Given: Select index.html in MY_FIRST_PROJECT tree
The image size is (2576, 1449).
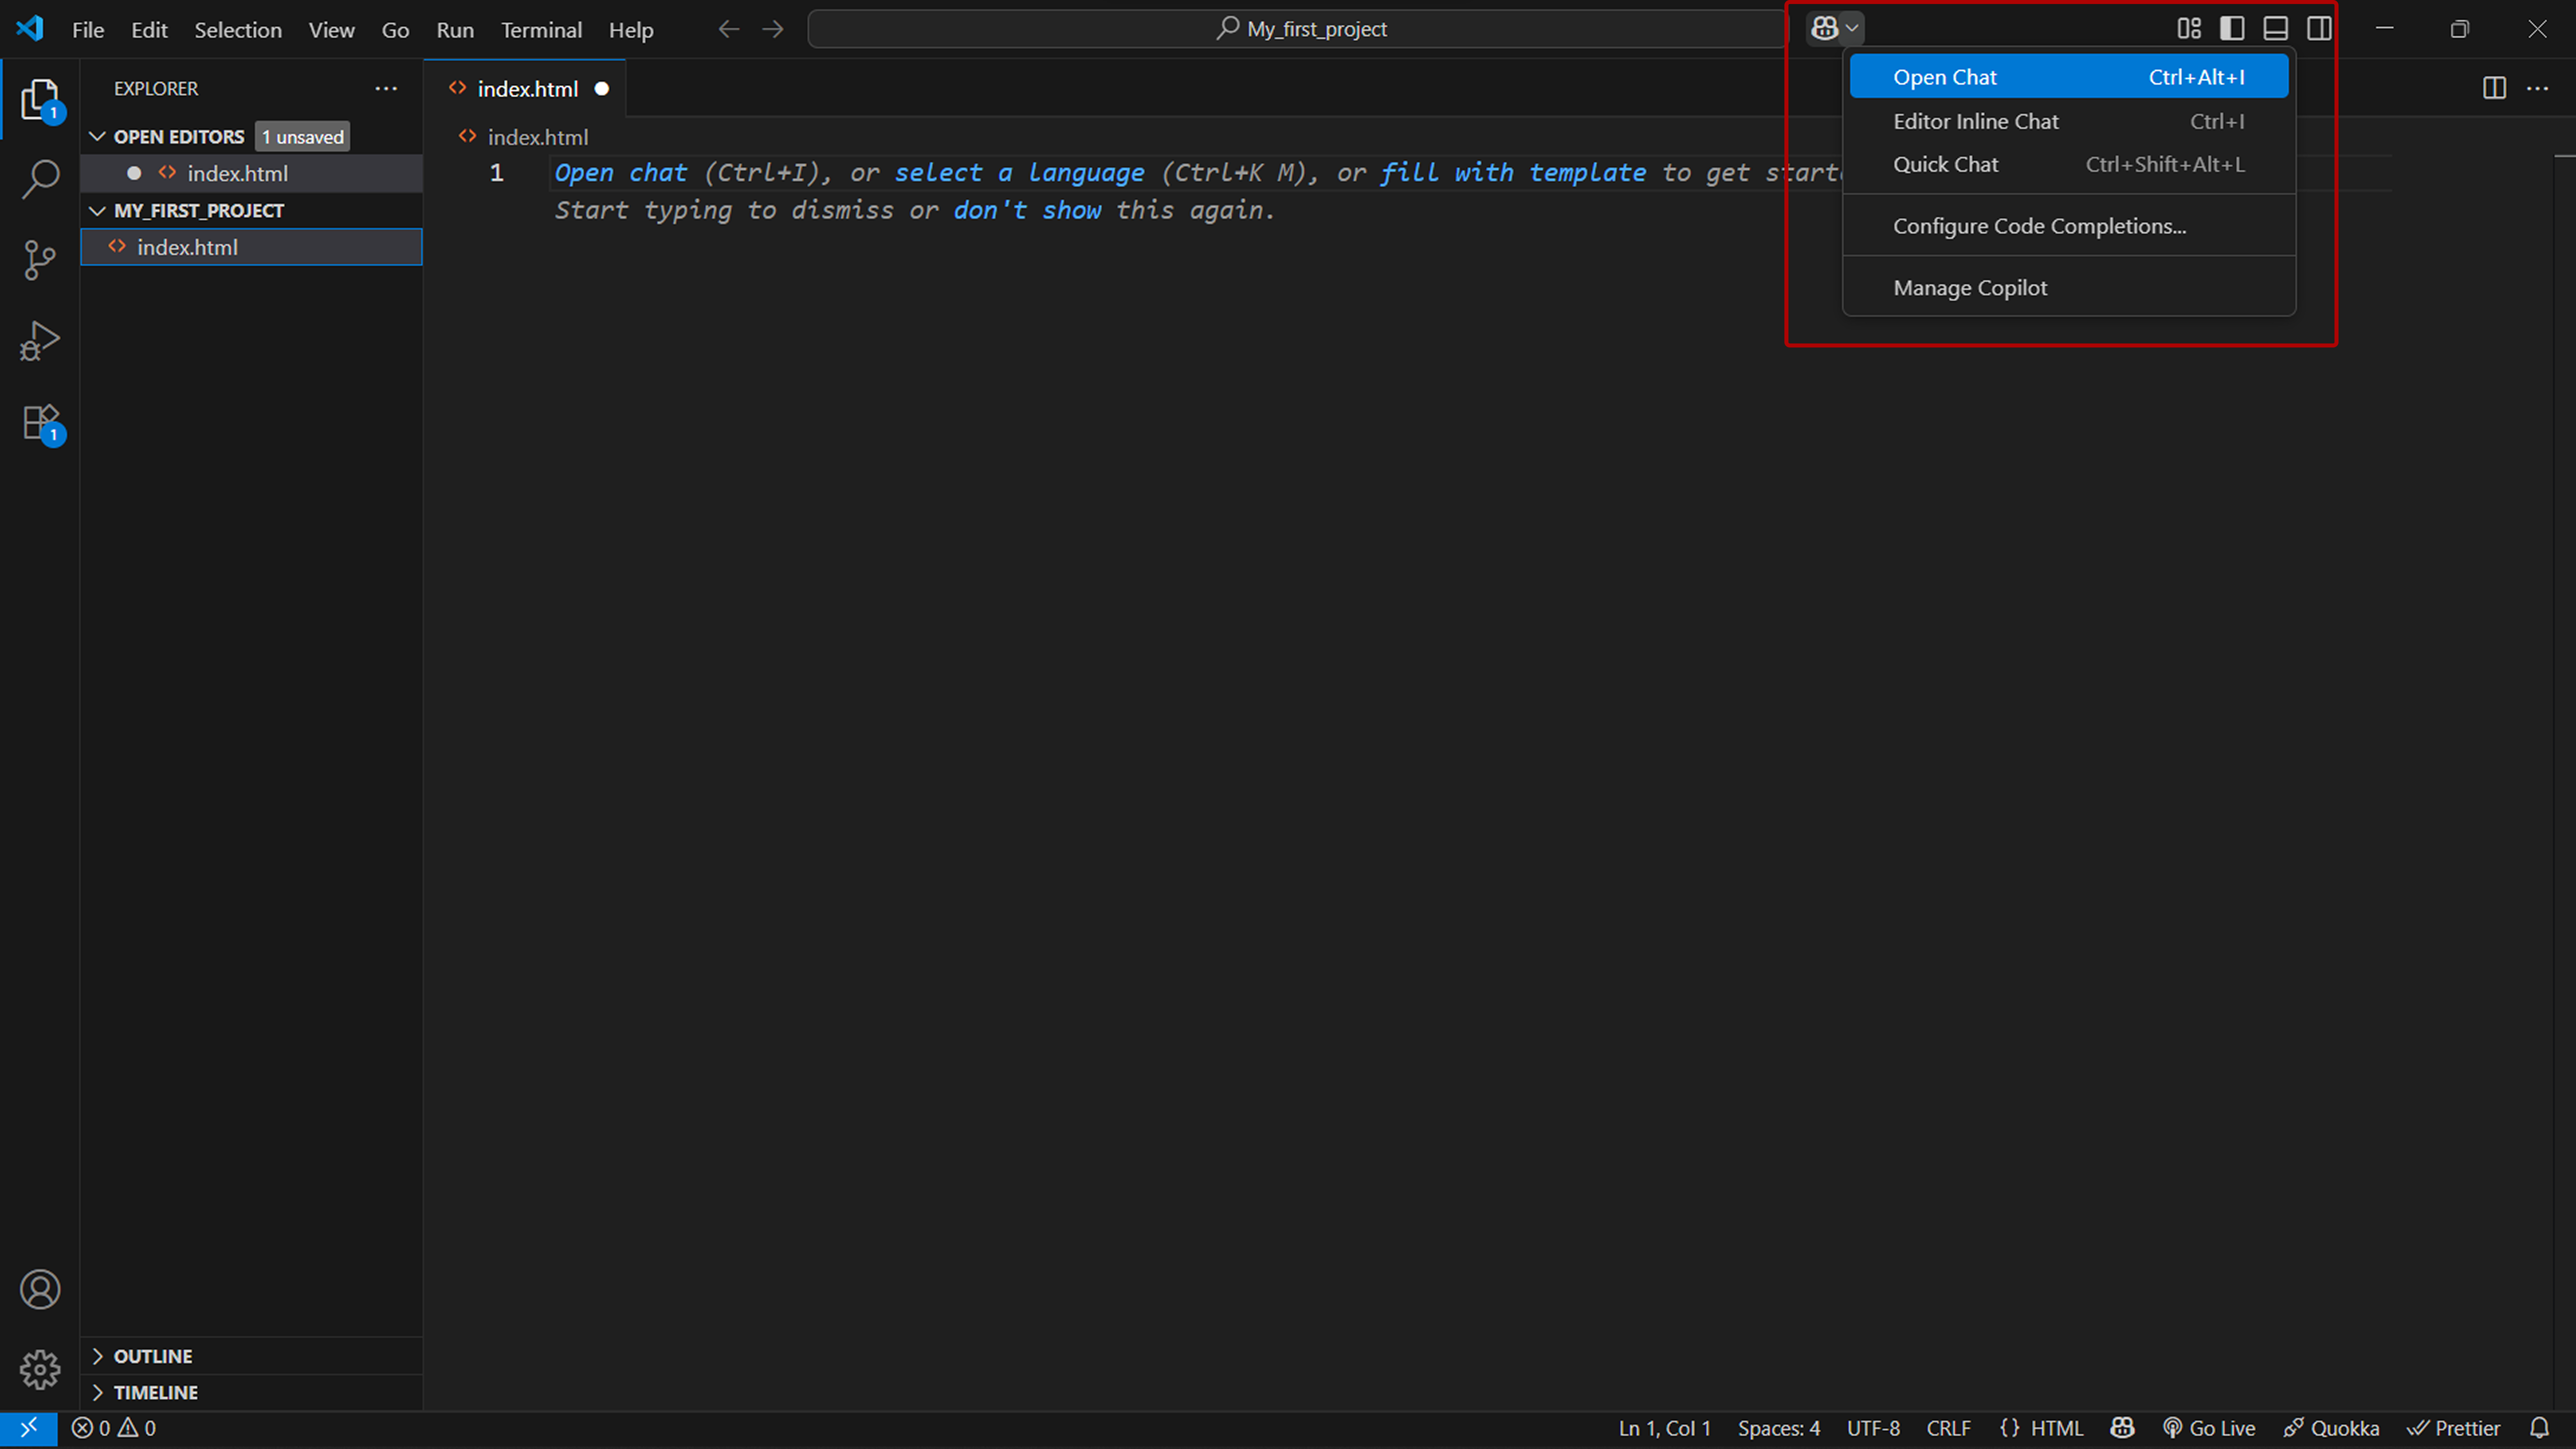Looking at the screenshot, I should pyautogui.click(x=187, y=247).
